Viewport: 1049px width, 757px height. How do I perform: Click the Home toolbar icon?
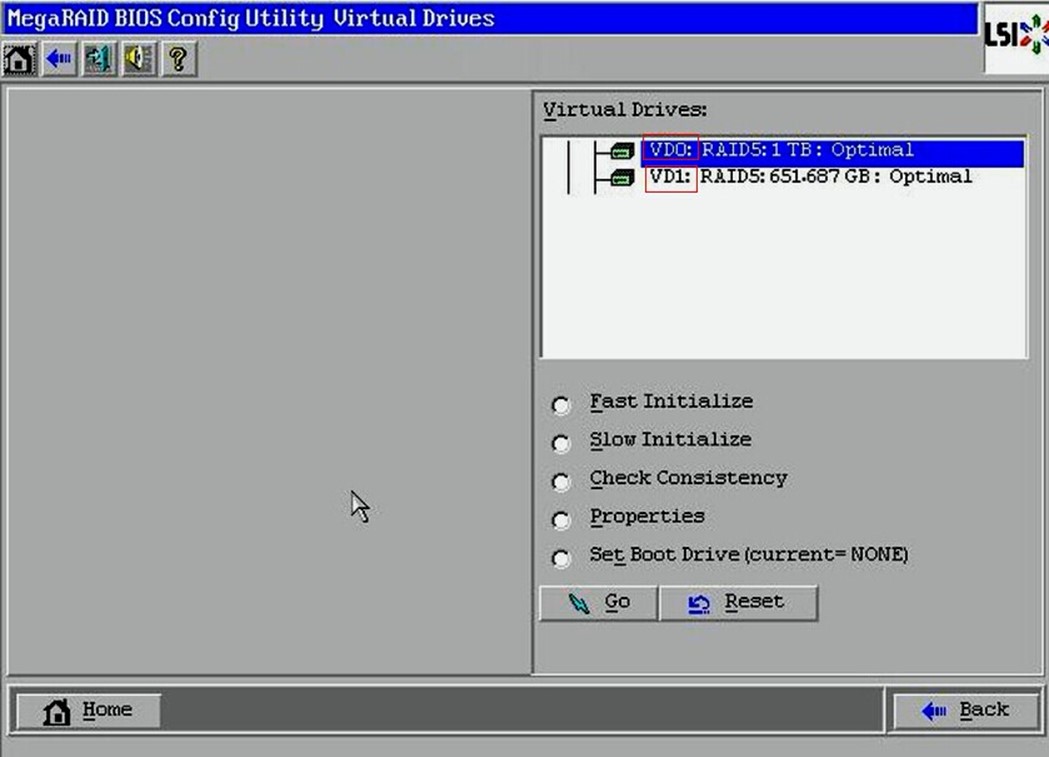click(x=19, y=60)
